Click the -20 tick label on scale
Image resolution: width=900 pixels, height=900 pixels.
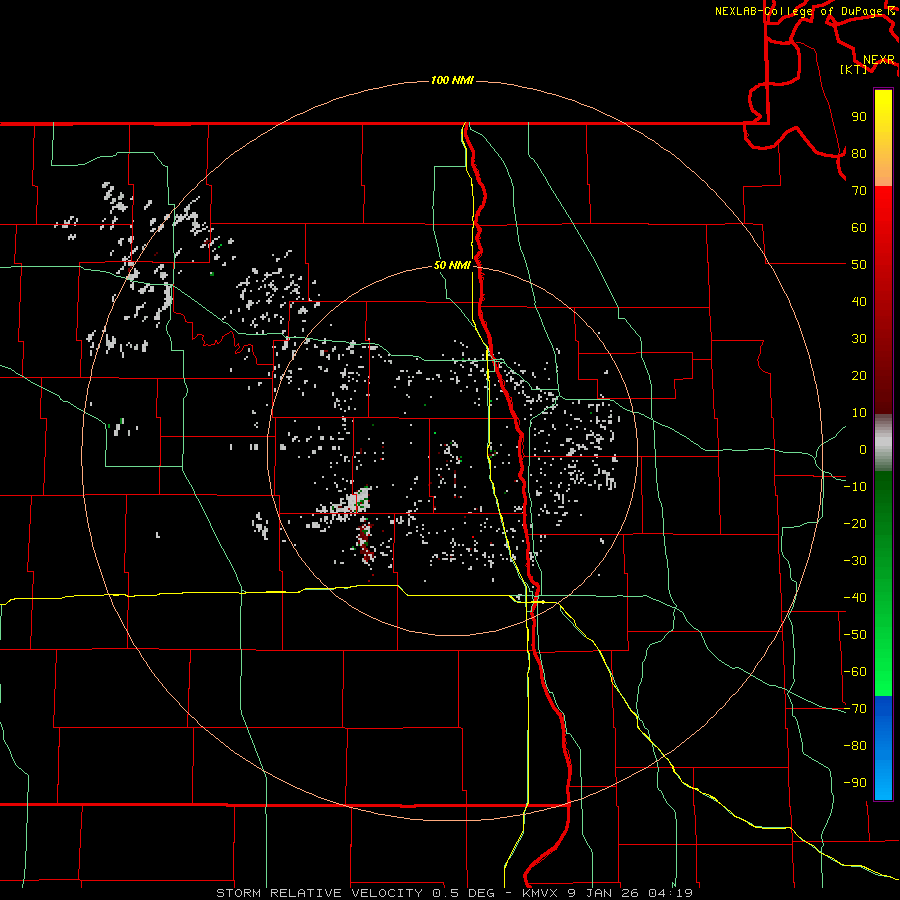(855, 523)
